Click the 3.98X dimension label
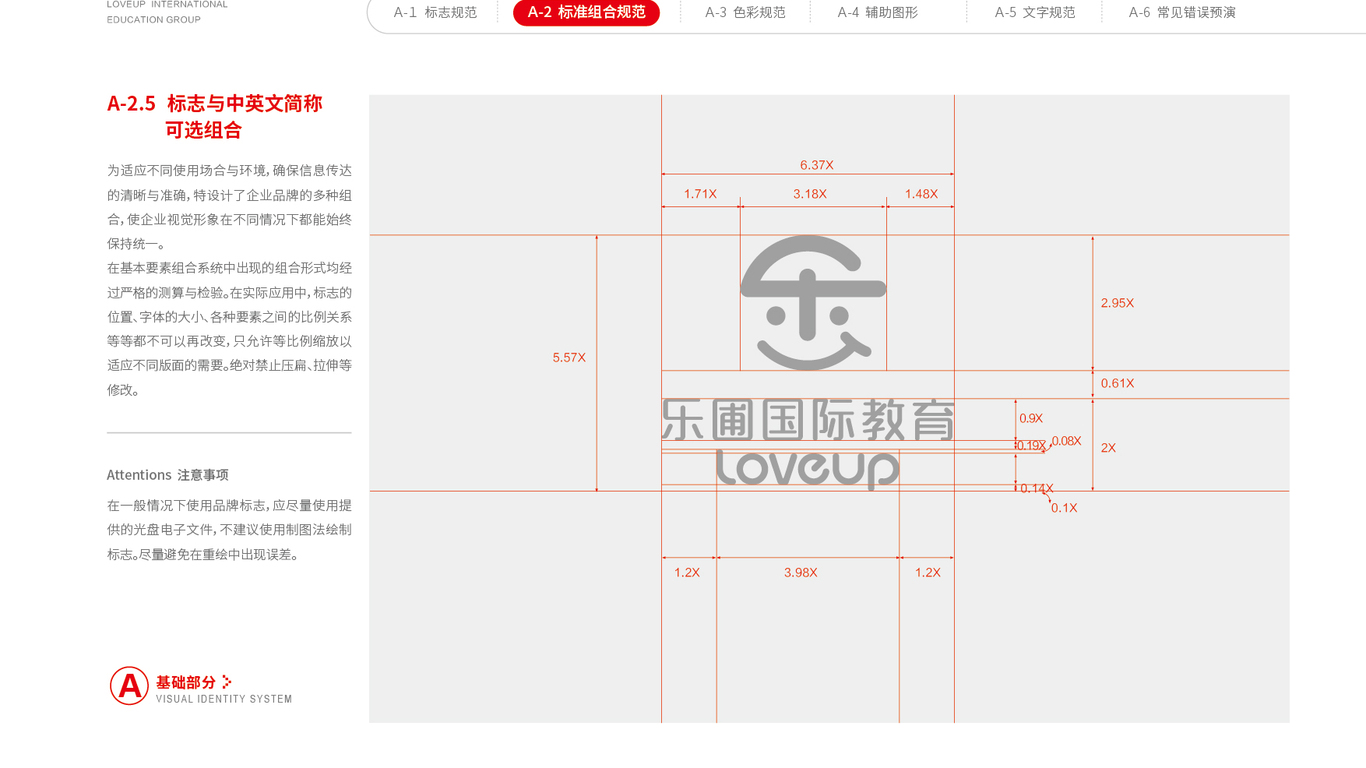 800,573
